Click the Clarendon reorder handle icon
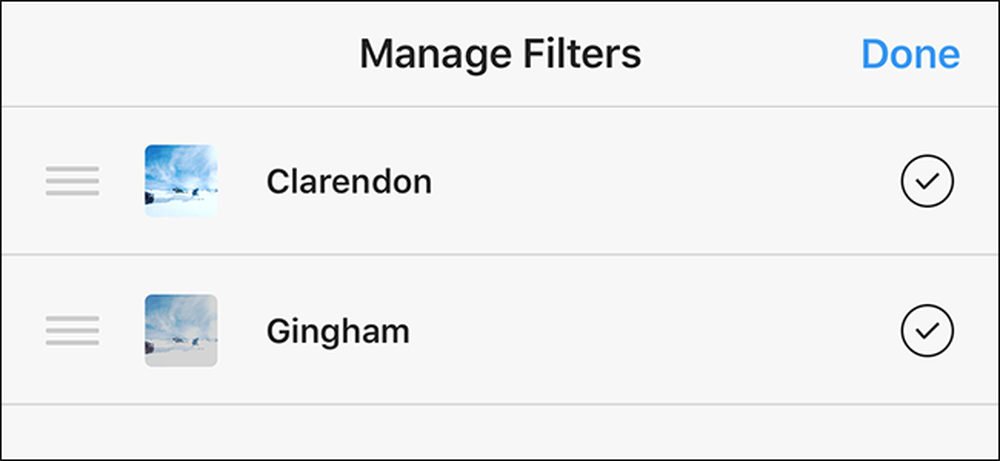Screen dimensions: 1000x461 tap(72, 181)
